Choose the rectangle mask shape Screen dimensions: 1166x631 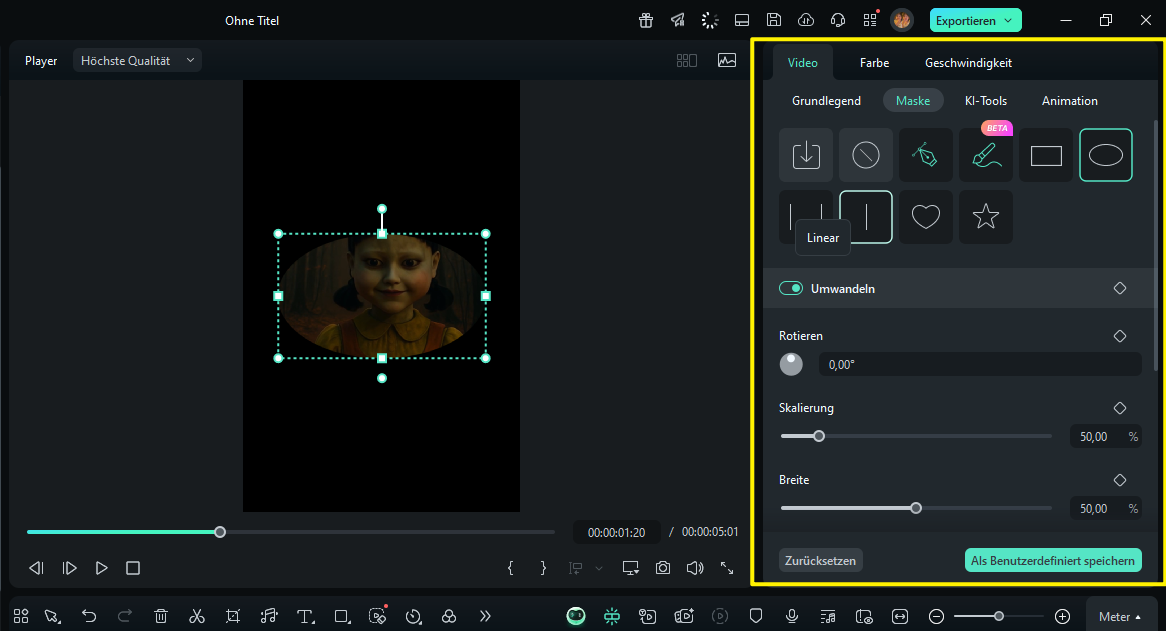click(1045, 155)
